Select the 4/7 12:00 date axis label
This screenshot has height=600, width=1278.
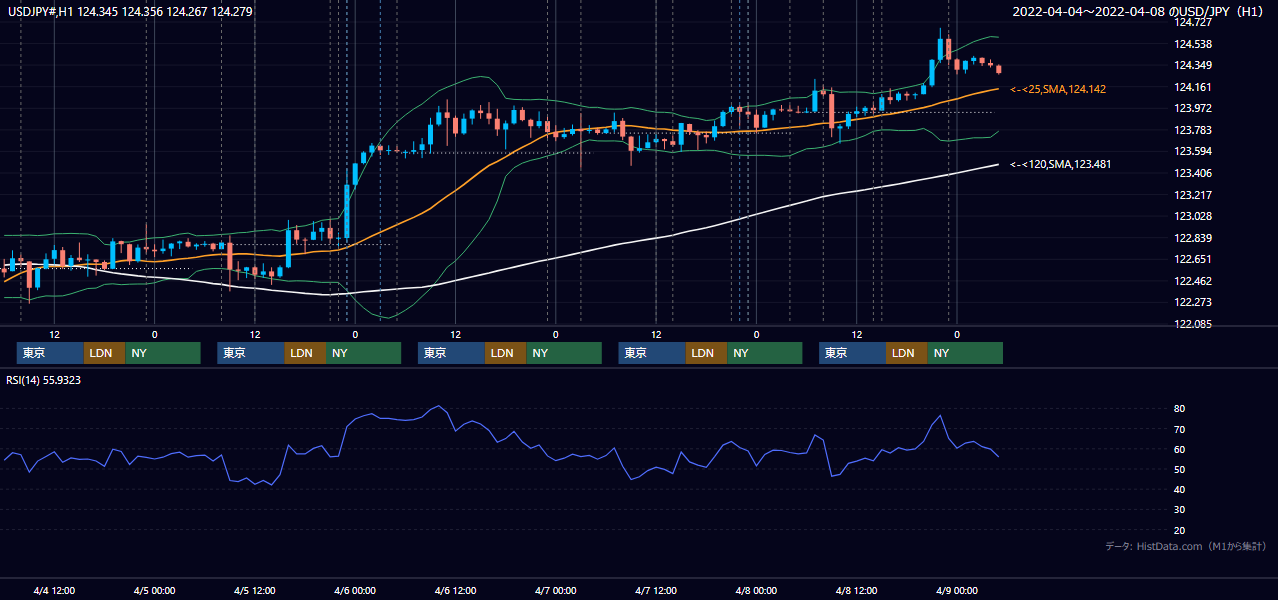tap(656, 590)
